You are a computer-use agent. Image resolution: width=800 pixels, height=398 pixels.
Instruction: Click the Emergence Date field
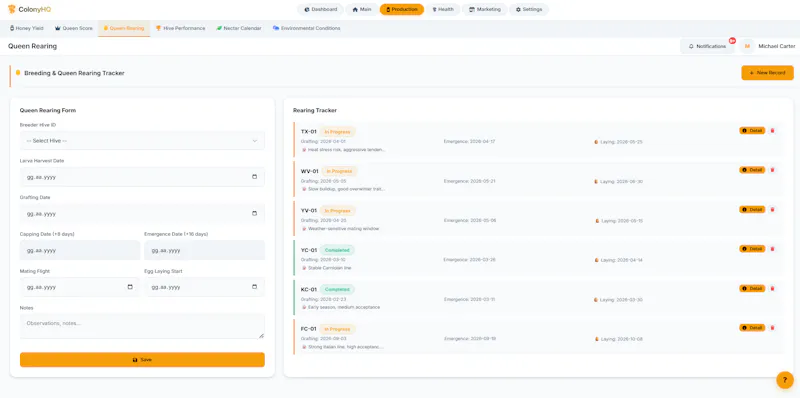(x=205, y=251)
